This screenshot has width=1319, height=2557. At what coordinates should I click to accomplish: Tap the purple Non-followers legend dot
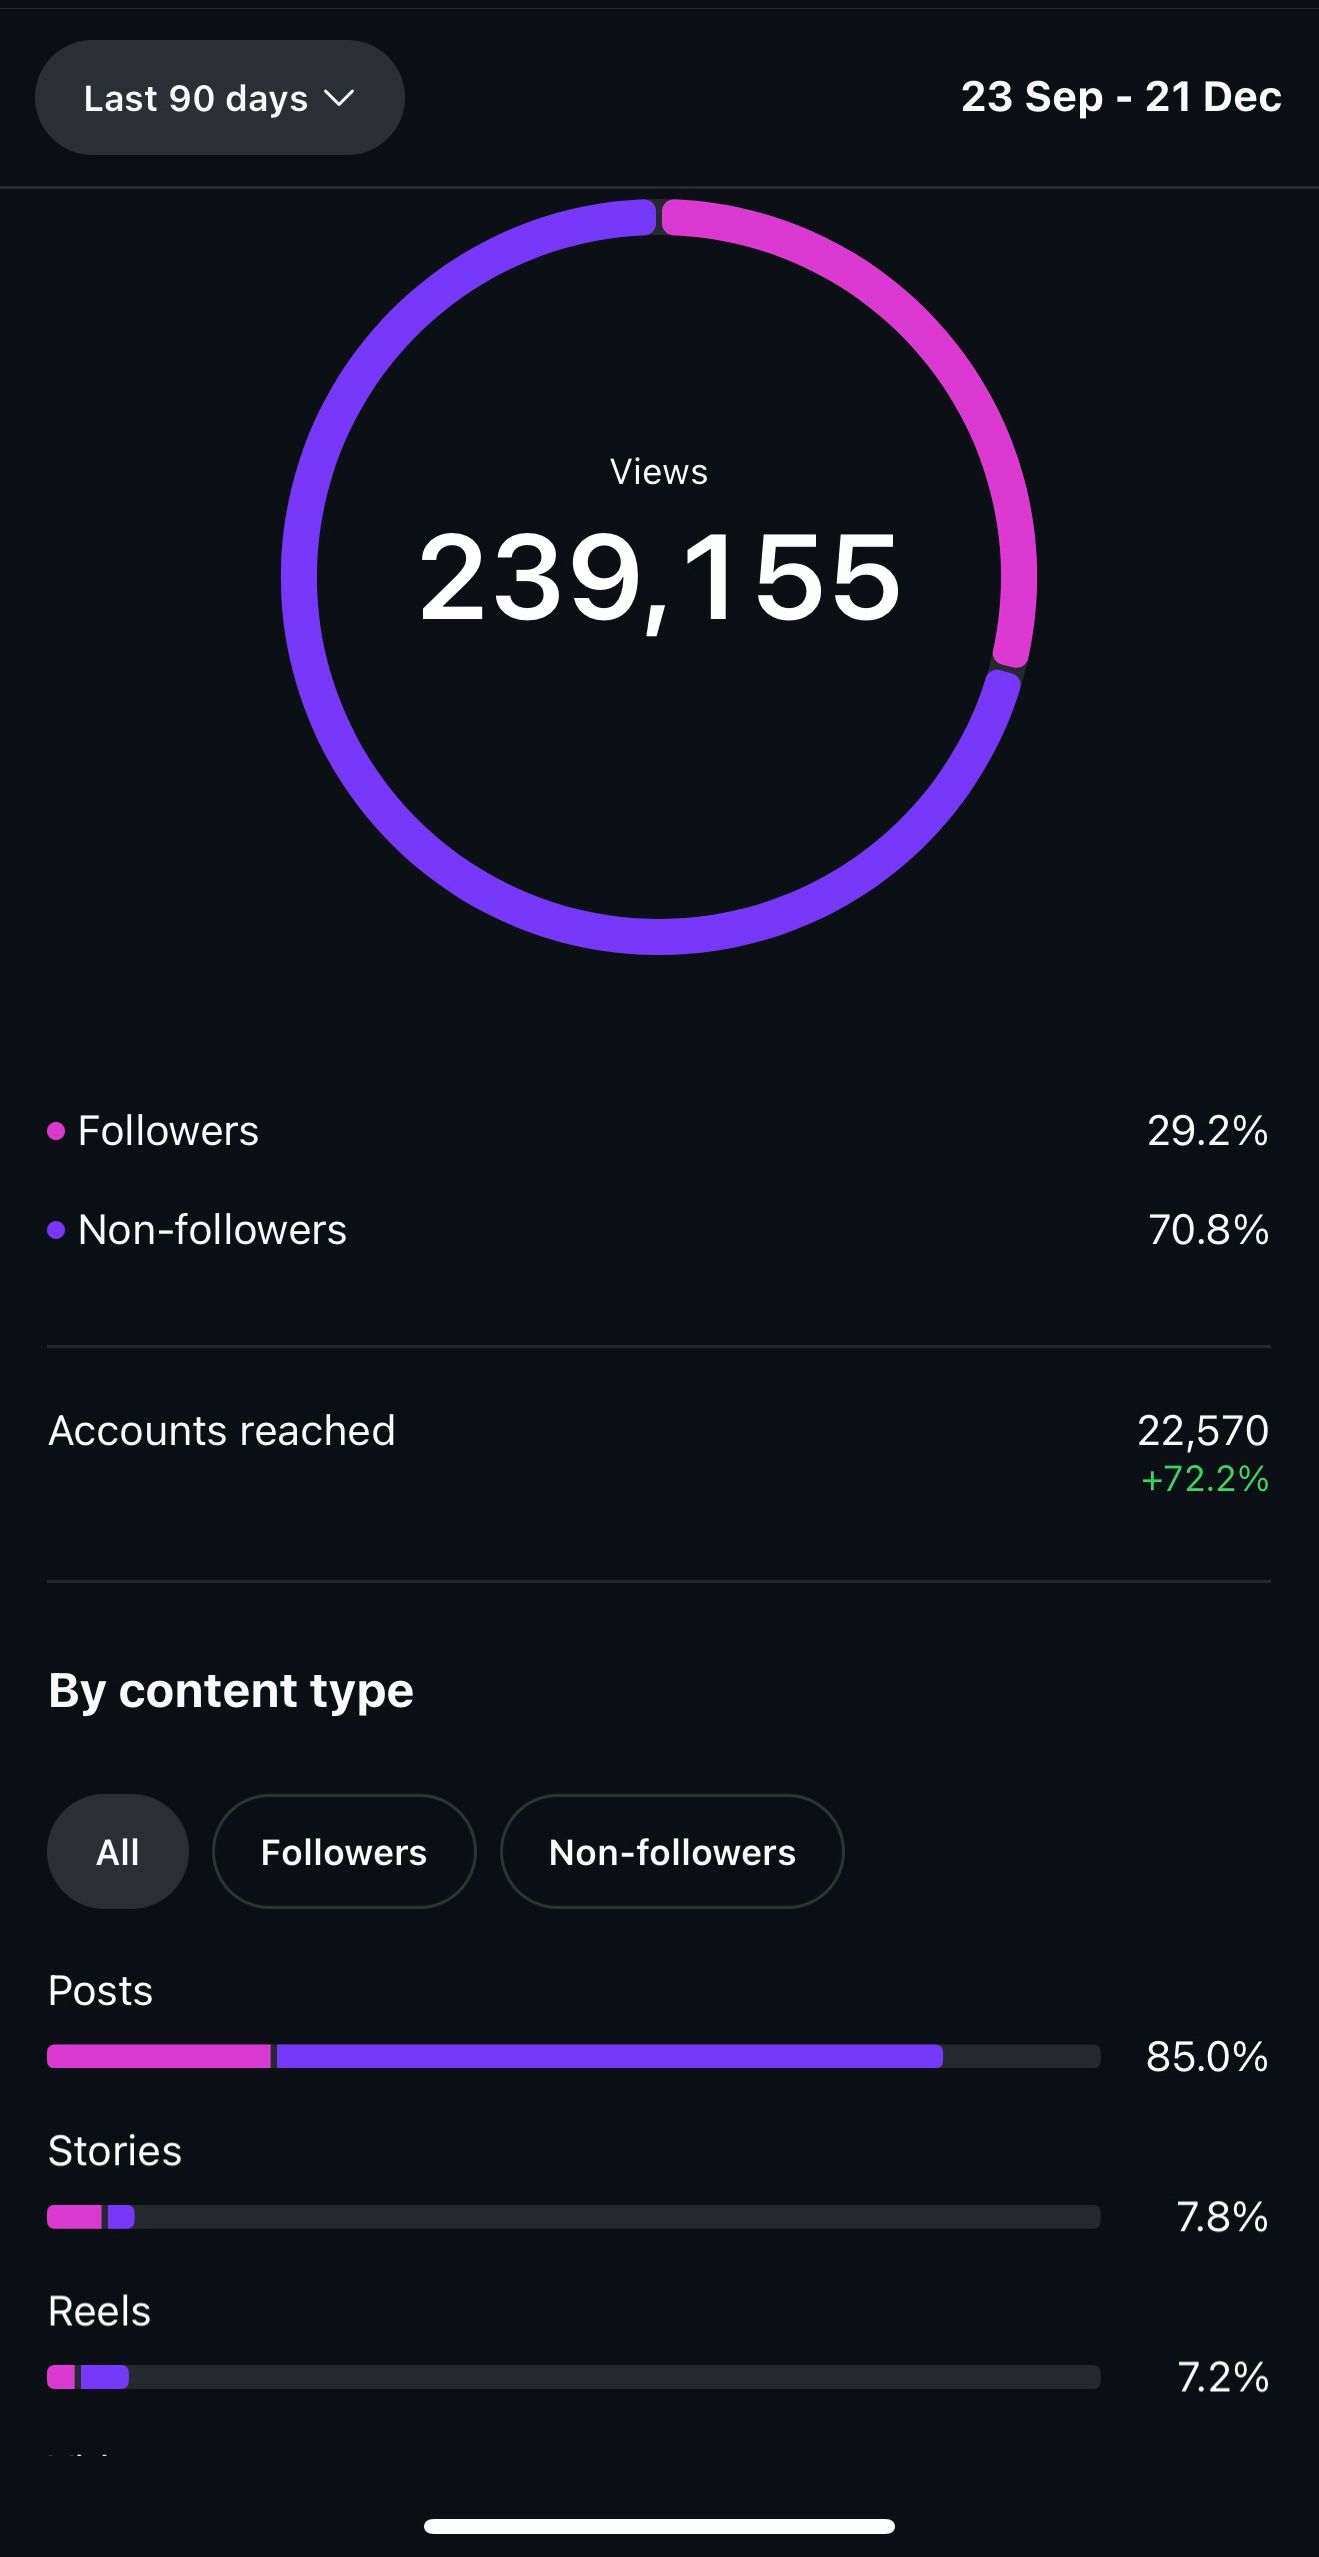57,1230
